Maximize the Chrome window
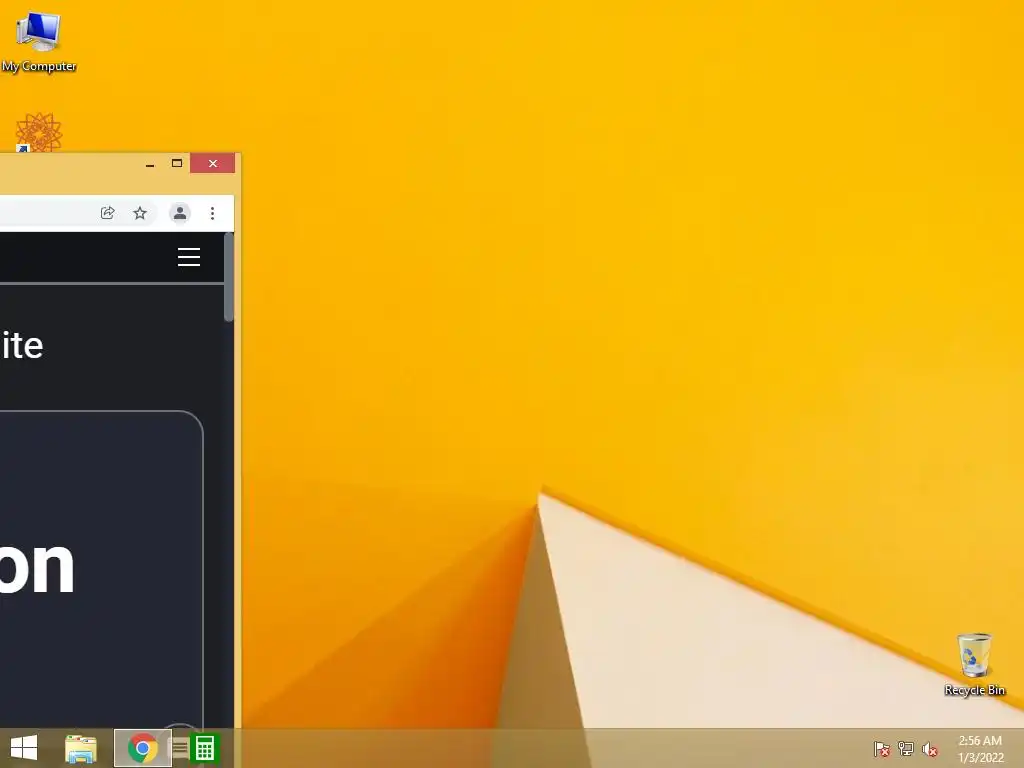1024x768 pixels. click(x=177, y=163)
